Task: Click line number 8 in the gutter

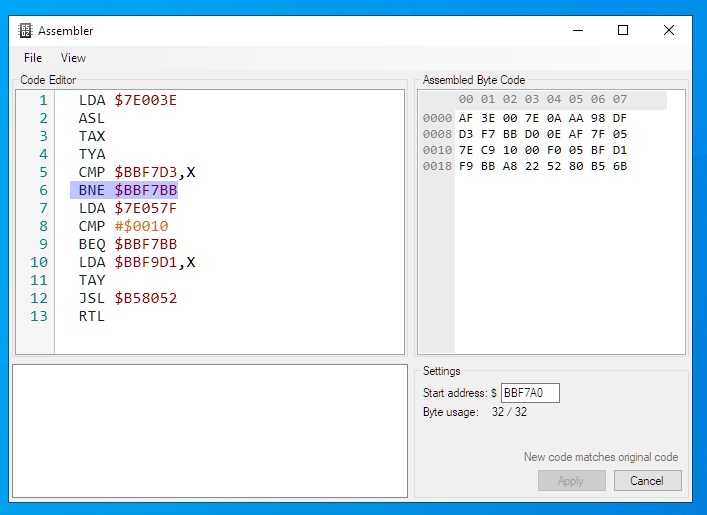Action: click(43, 226)
